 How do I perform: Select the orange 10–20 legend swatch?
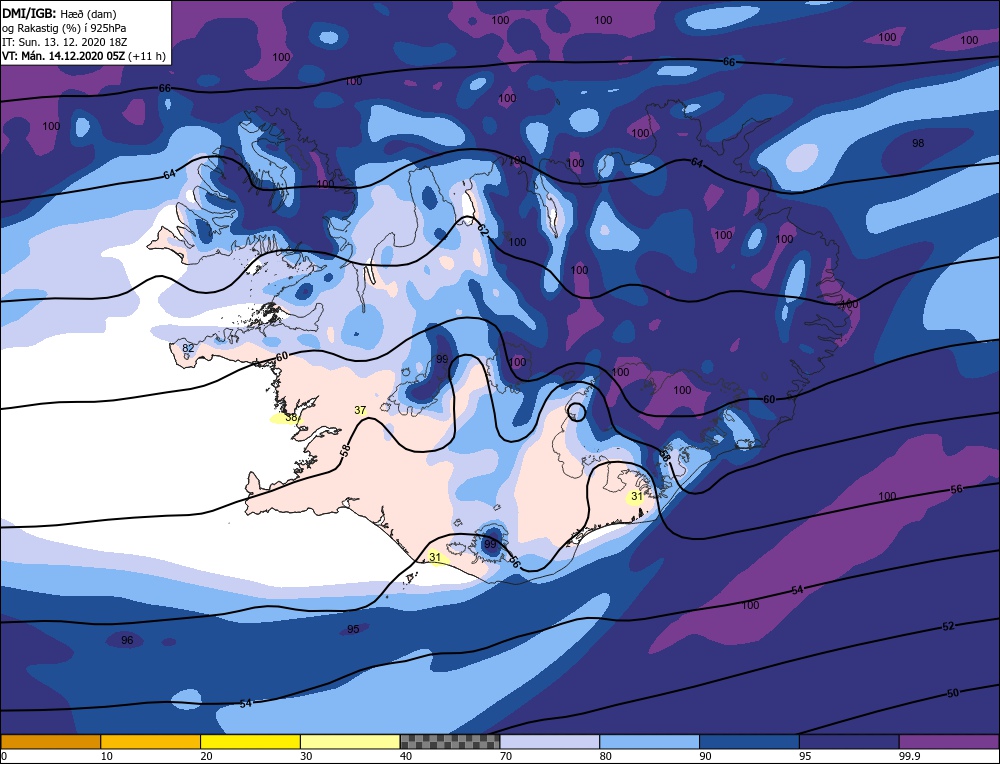coord(151,742)
